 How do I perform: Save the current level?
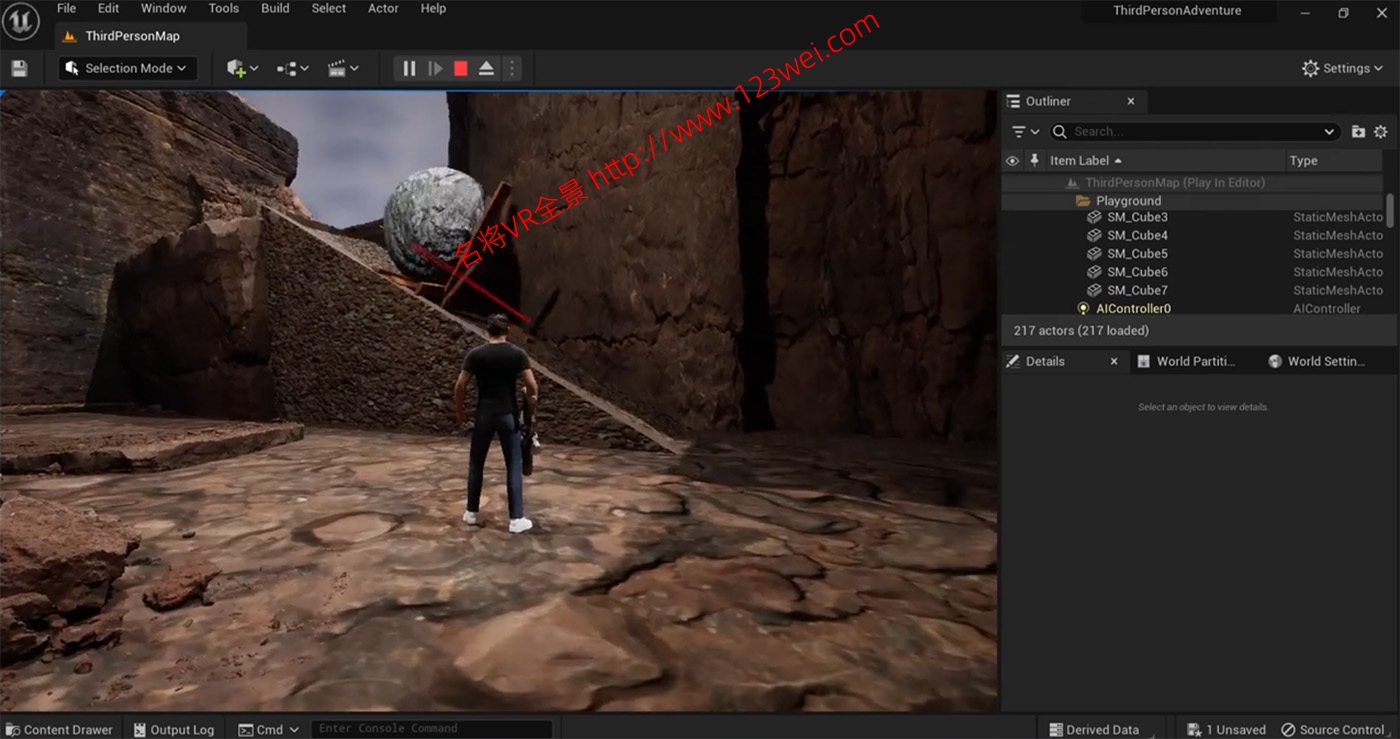click(20, 68)
